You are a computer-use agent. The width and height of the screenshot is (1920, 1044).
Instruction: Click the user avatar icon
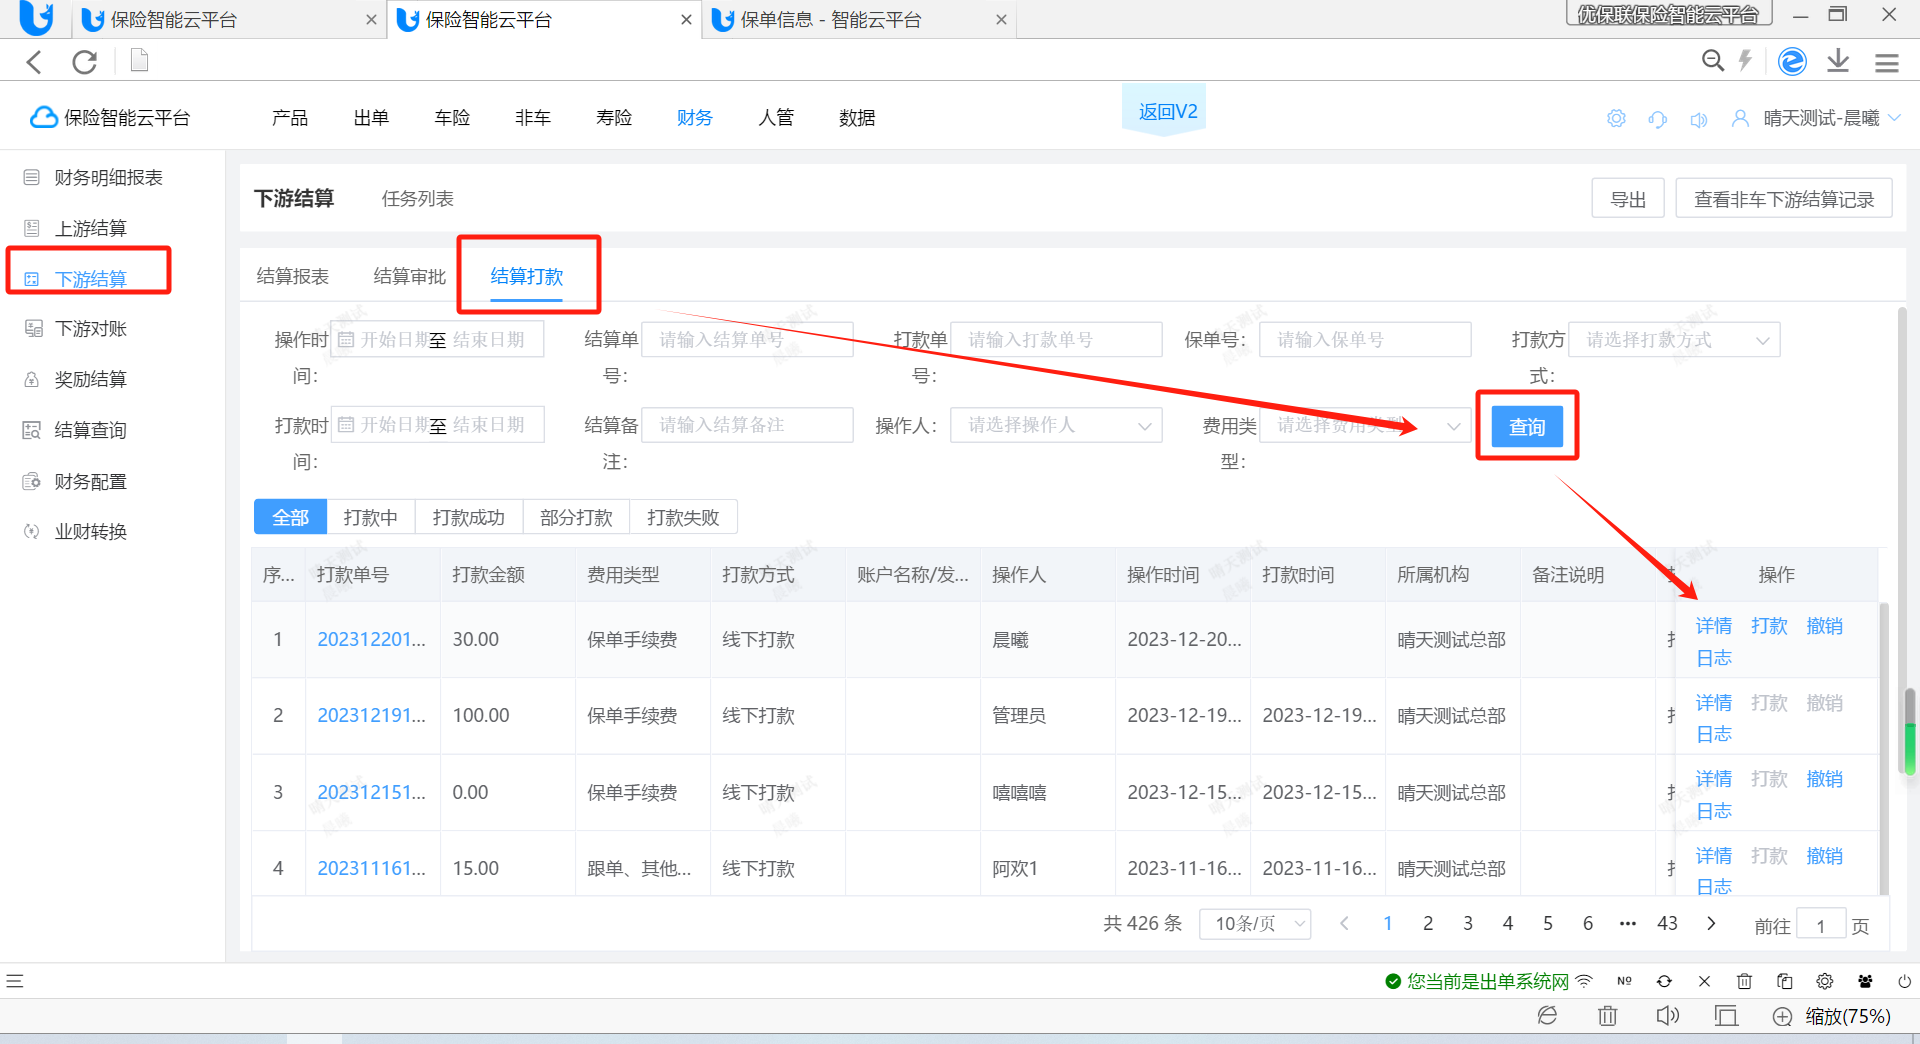(x=1740, y=118)
